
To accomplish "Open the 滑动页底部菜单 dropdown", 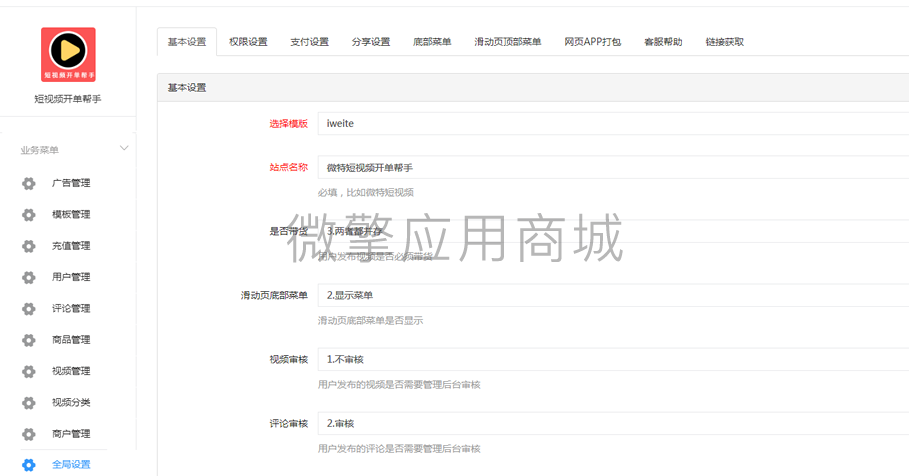I will click(x=613, y=295).
